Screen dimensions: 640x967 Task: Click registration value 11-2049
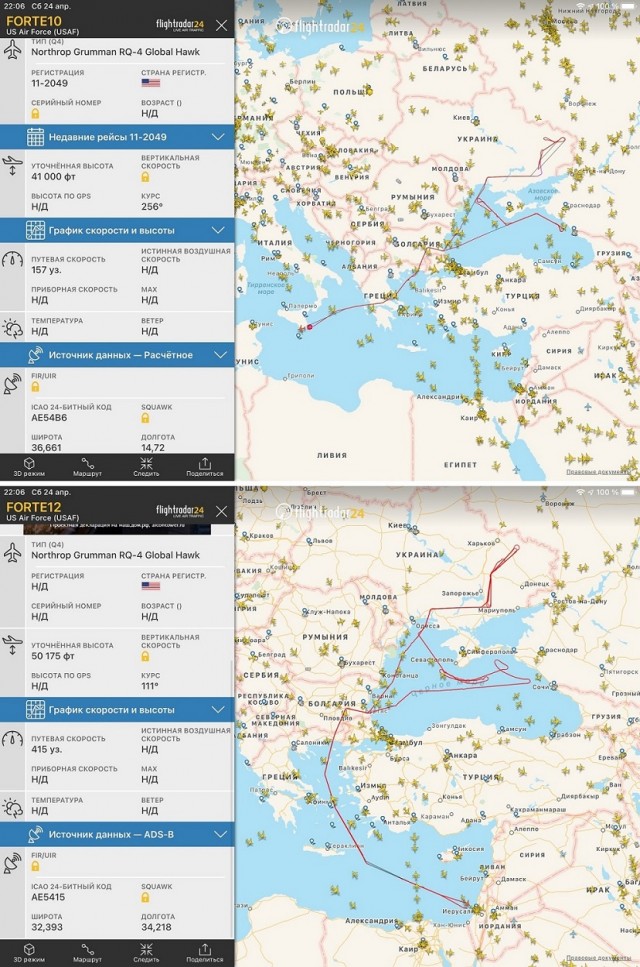tap(49, 83)
